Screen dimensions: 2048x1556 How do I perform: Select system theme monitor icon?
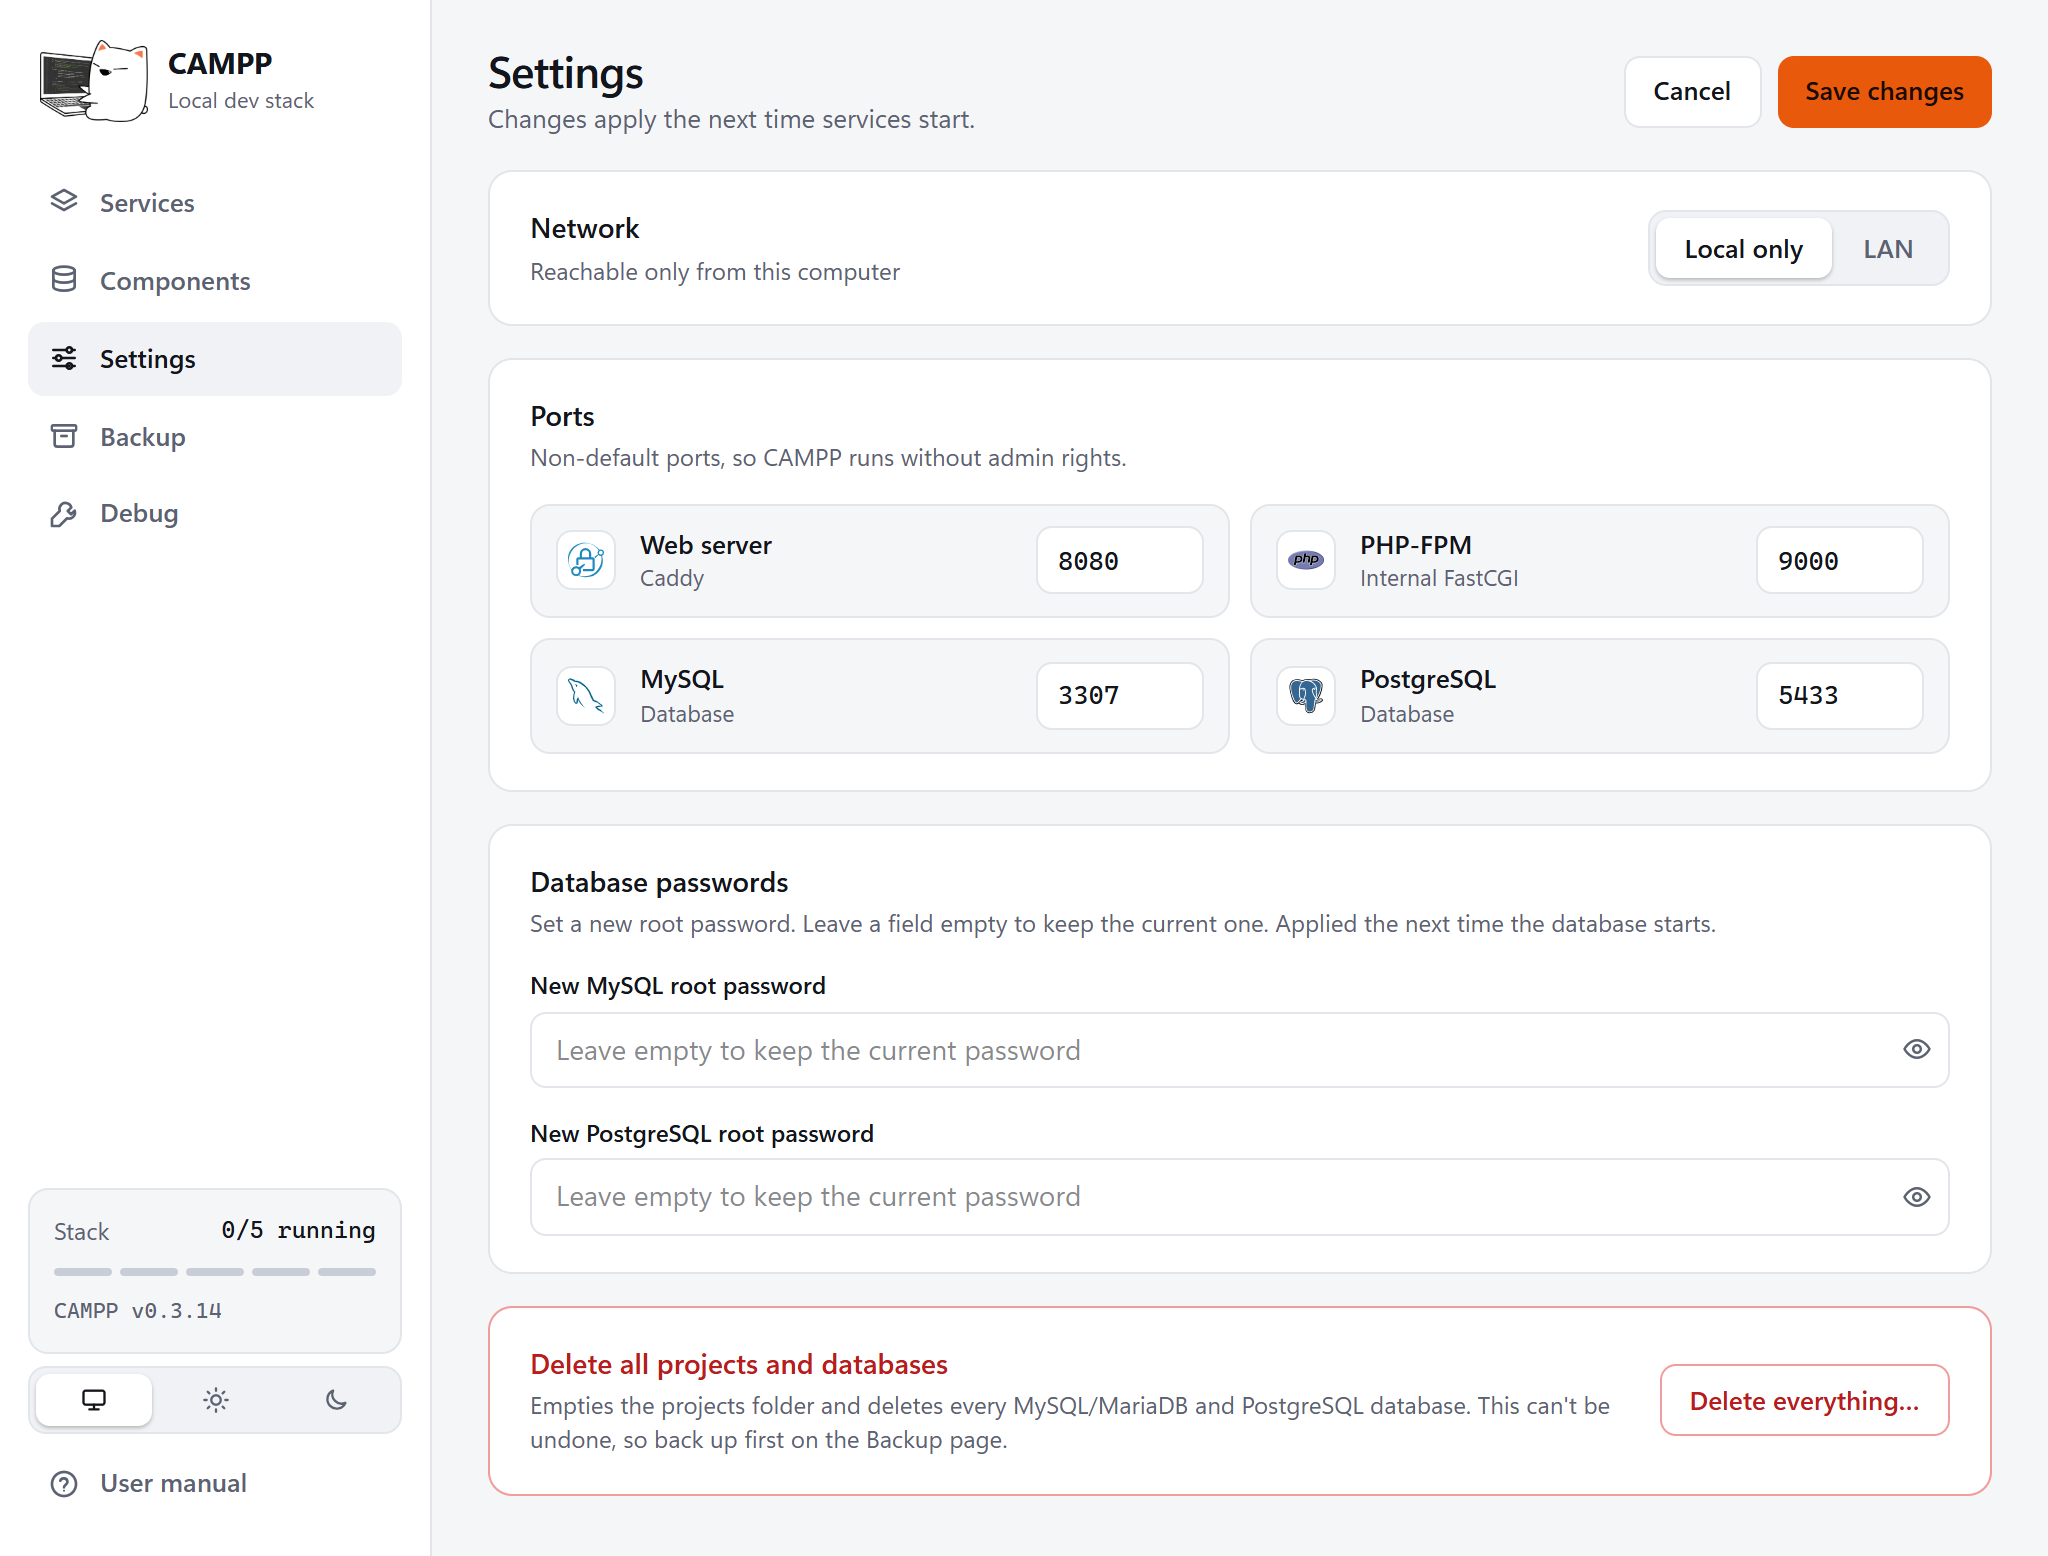[94, 1400]
